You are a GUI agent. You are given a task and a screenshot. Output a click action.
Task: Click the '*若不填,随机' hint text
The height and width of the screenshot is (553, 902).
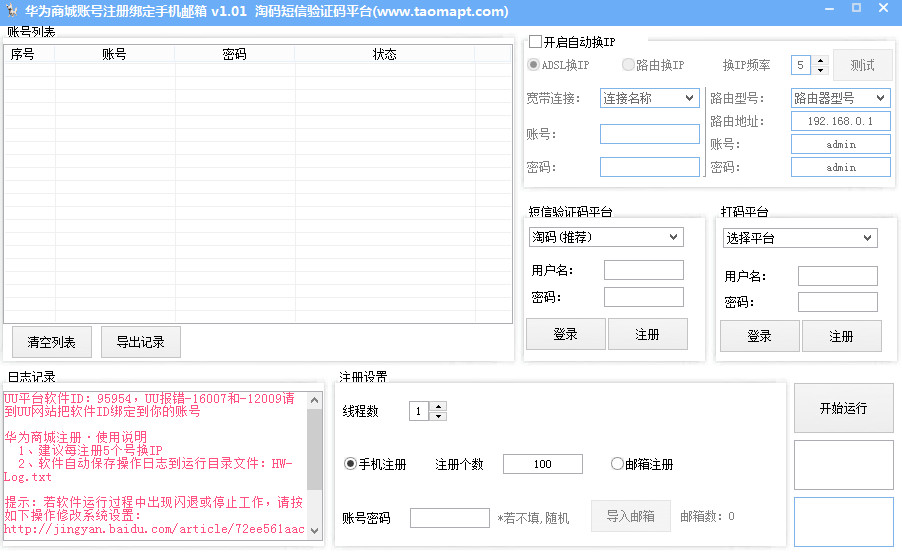tap(533, 518)
